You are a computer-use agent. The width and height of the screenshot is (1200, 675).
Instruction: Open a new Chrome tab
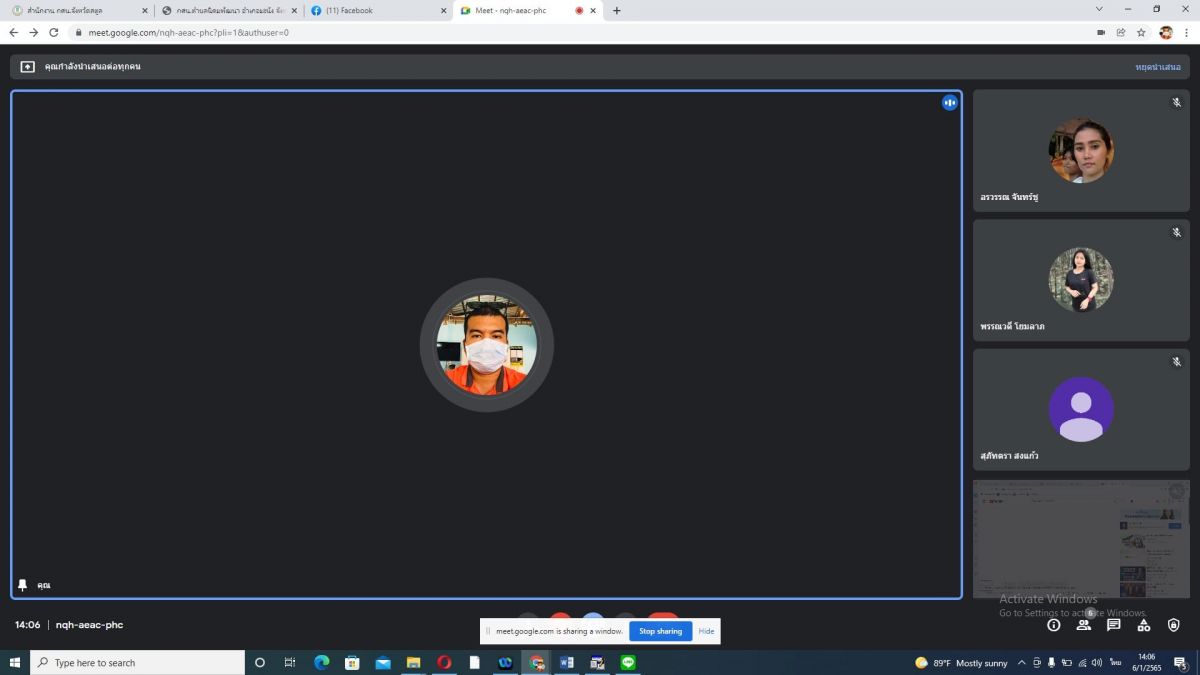[616, 10]
